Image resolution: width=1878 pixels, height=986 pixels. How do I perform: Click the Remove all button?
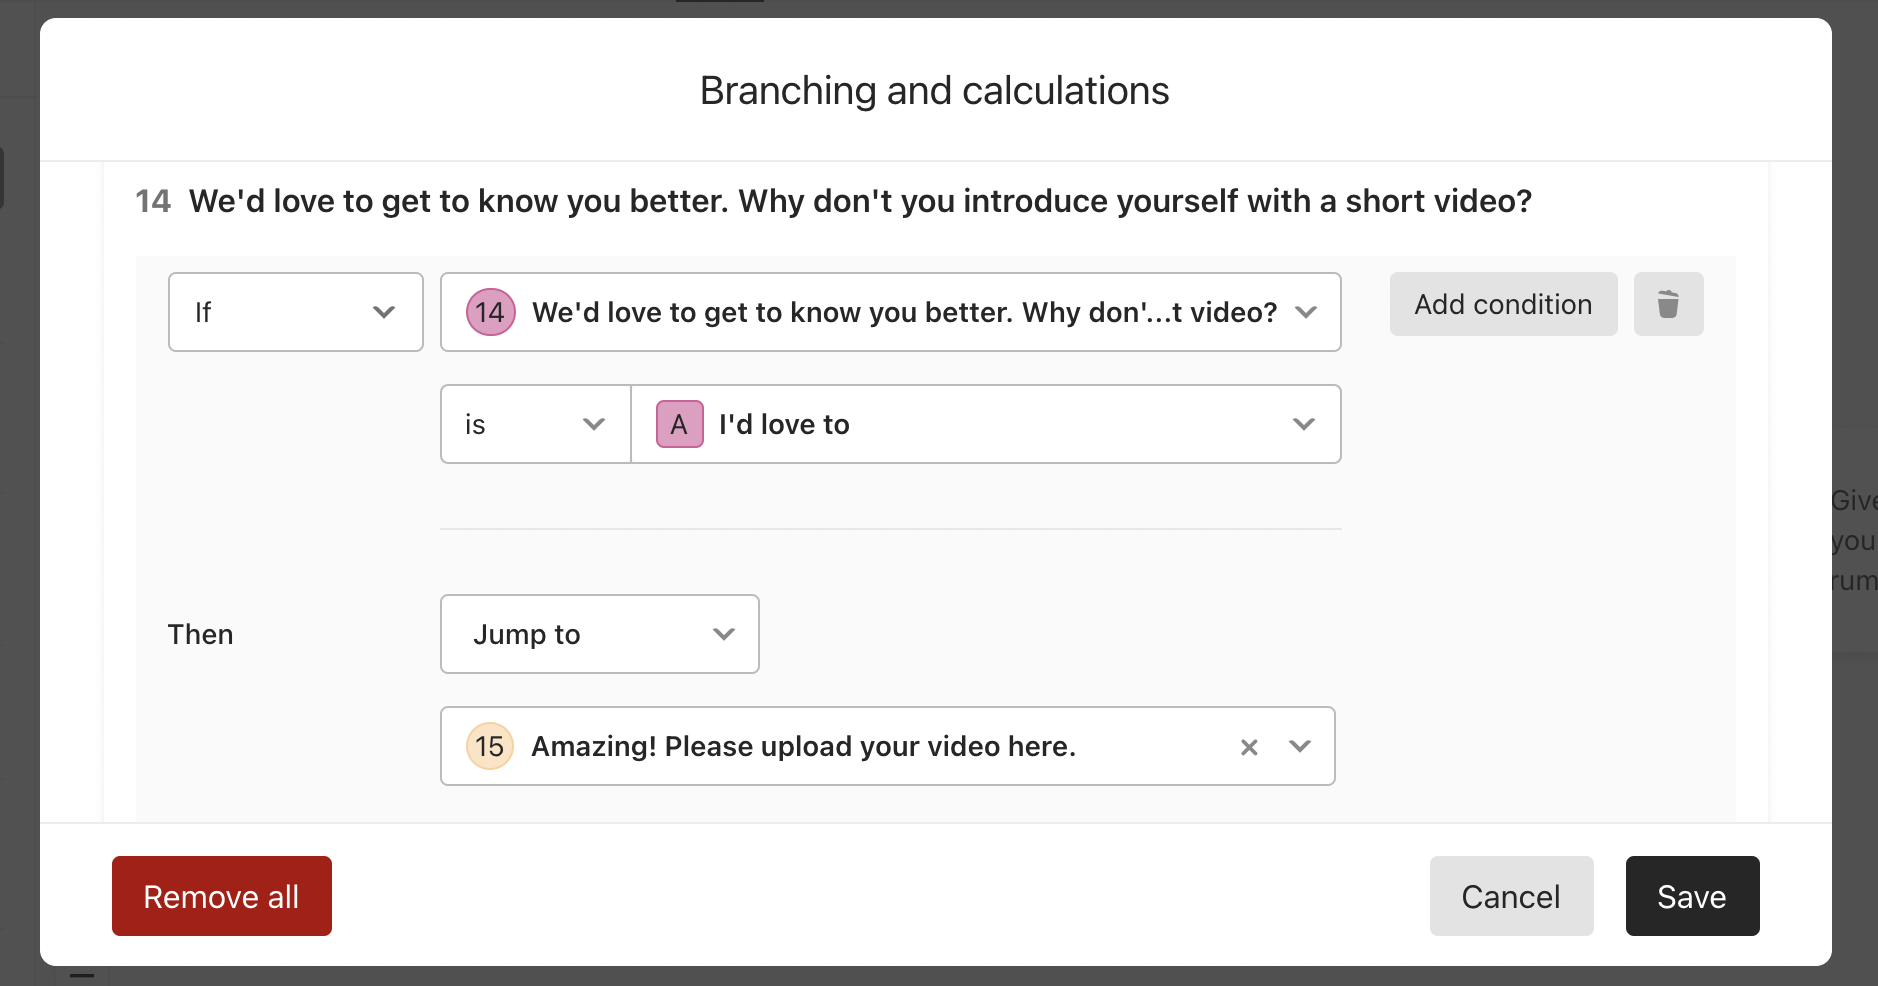click(222, 896)
